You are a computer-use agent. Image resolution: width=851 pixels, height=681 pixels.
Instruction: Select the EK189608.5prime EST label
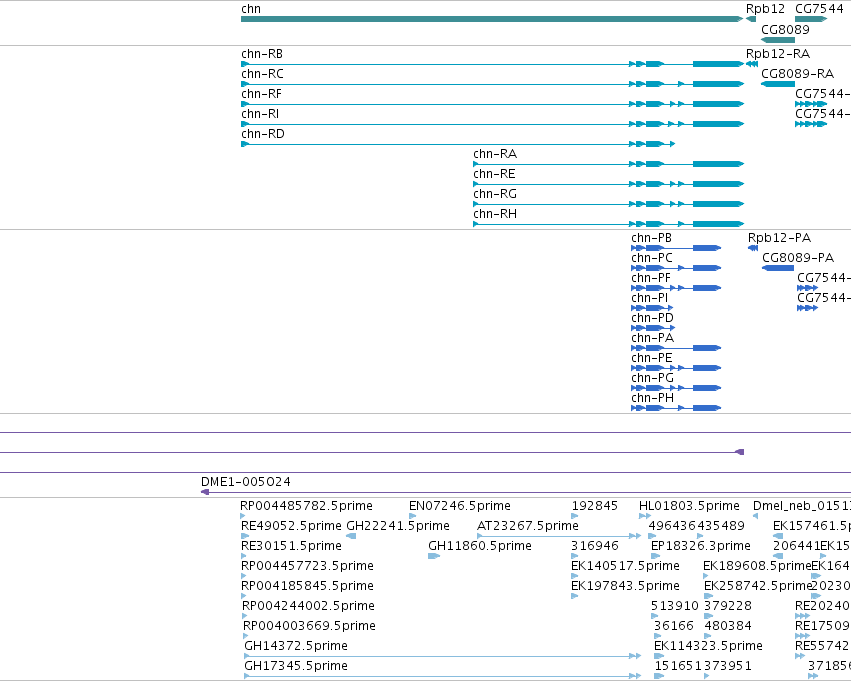pos(757,566)
